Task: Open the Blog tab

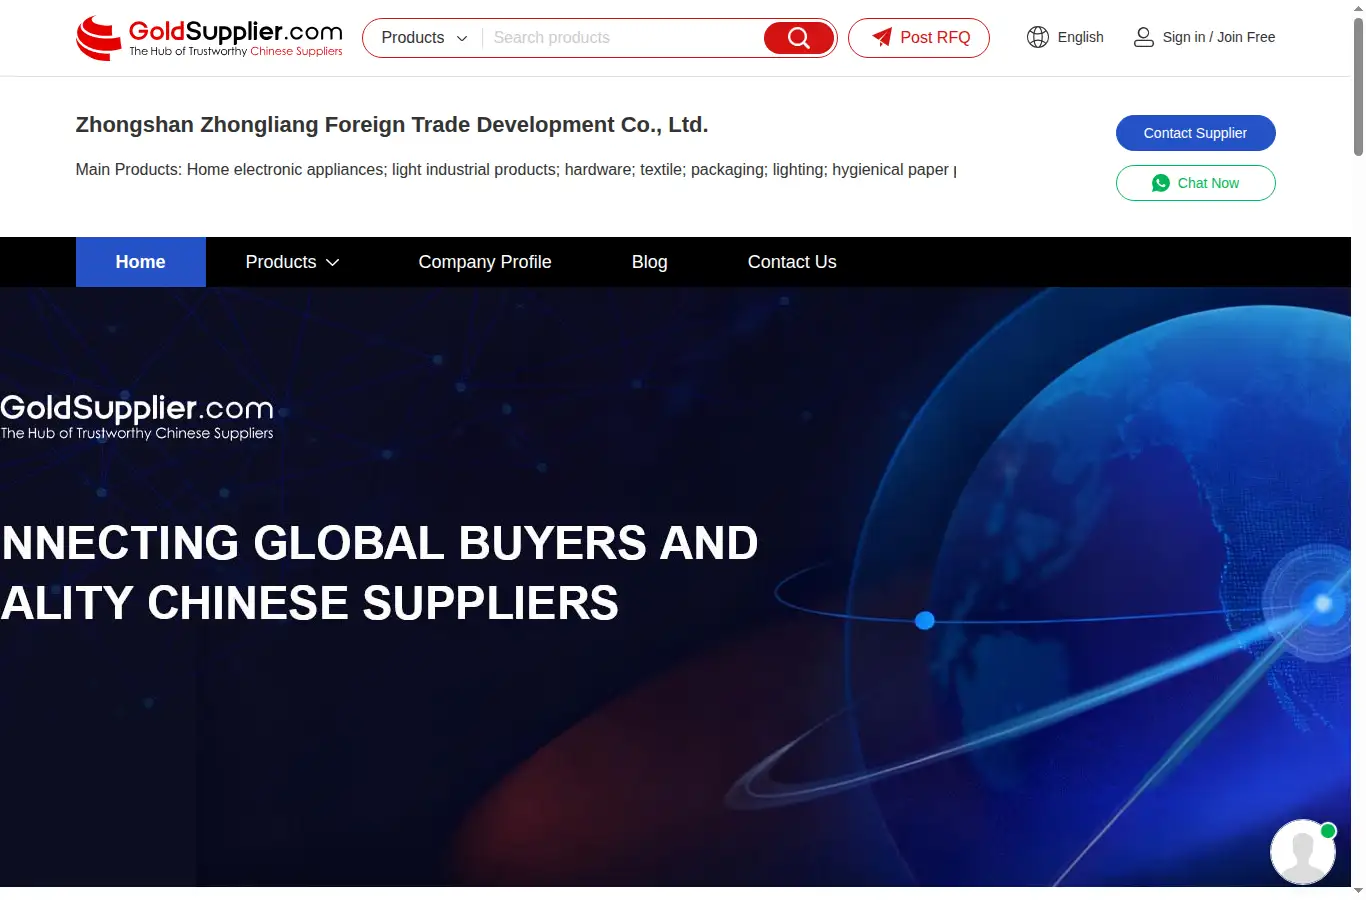Action: (x=650, y=262)
